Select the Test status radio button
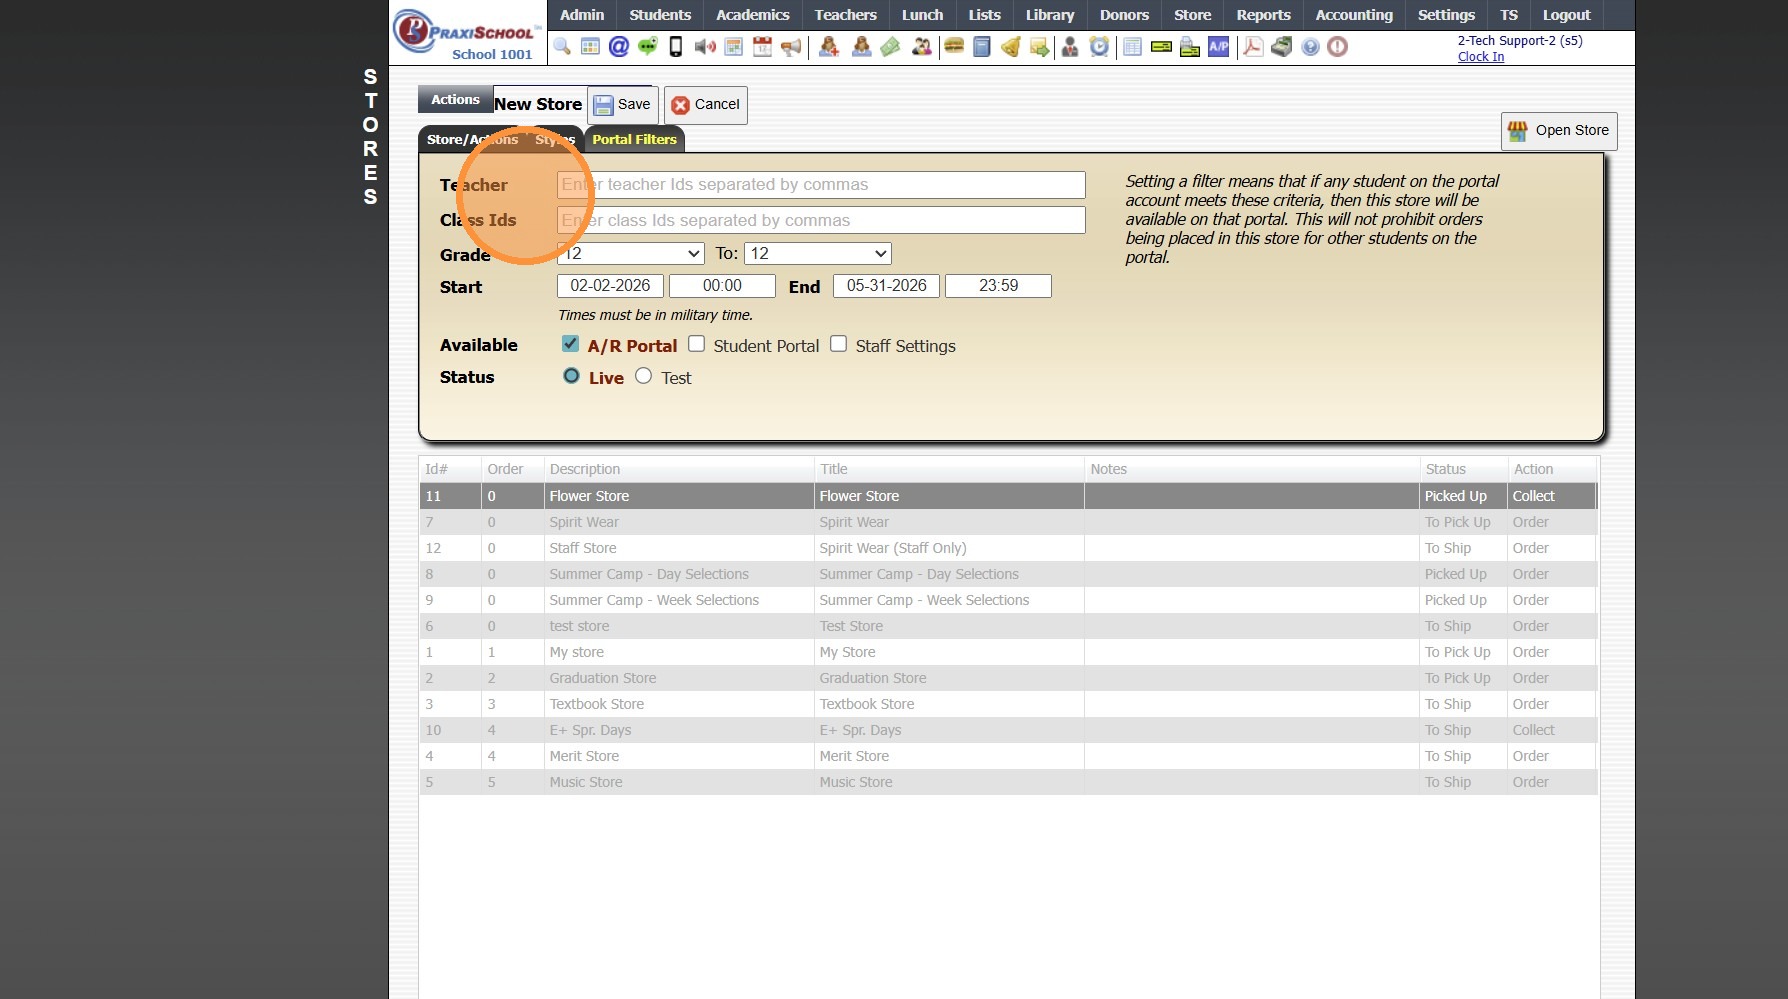1788x999 pixels. tap(643, 376)
